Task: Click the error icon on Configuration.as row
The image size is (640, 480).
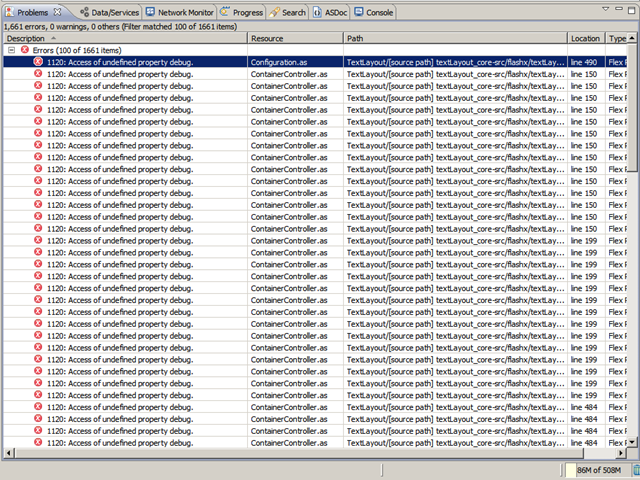Action: [38, 62]
